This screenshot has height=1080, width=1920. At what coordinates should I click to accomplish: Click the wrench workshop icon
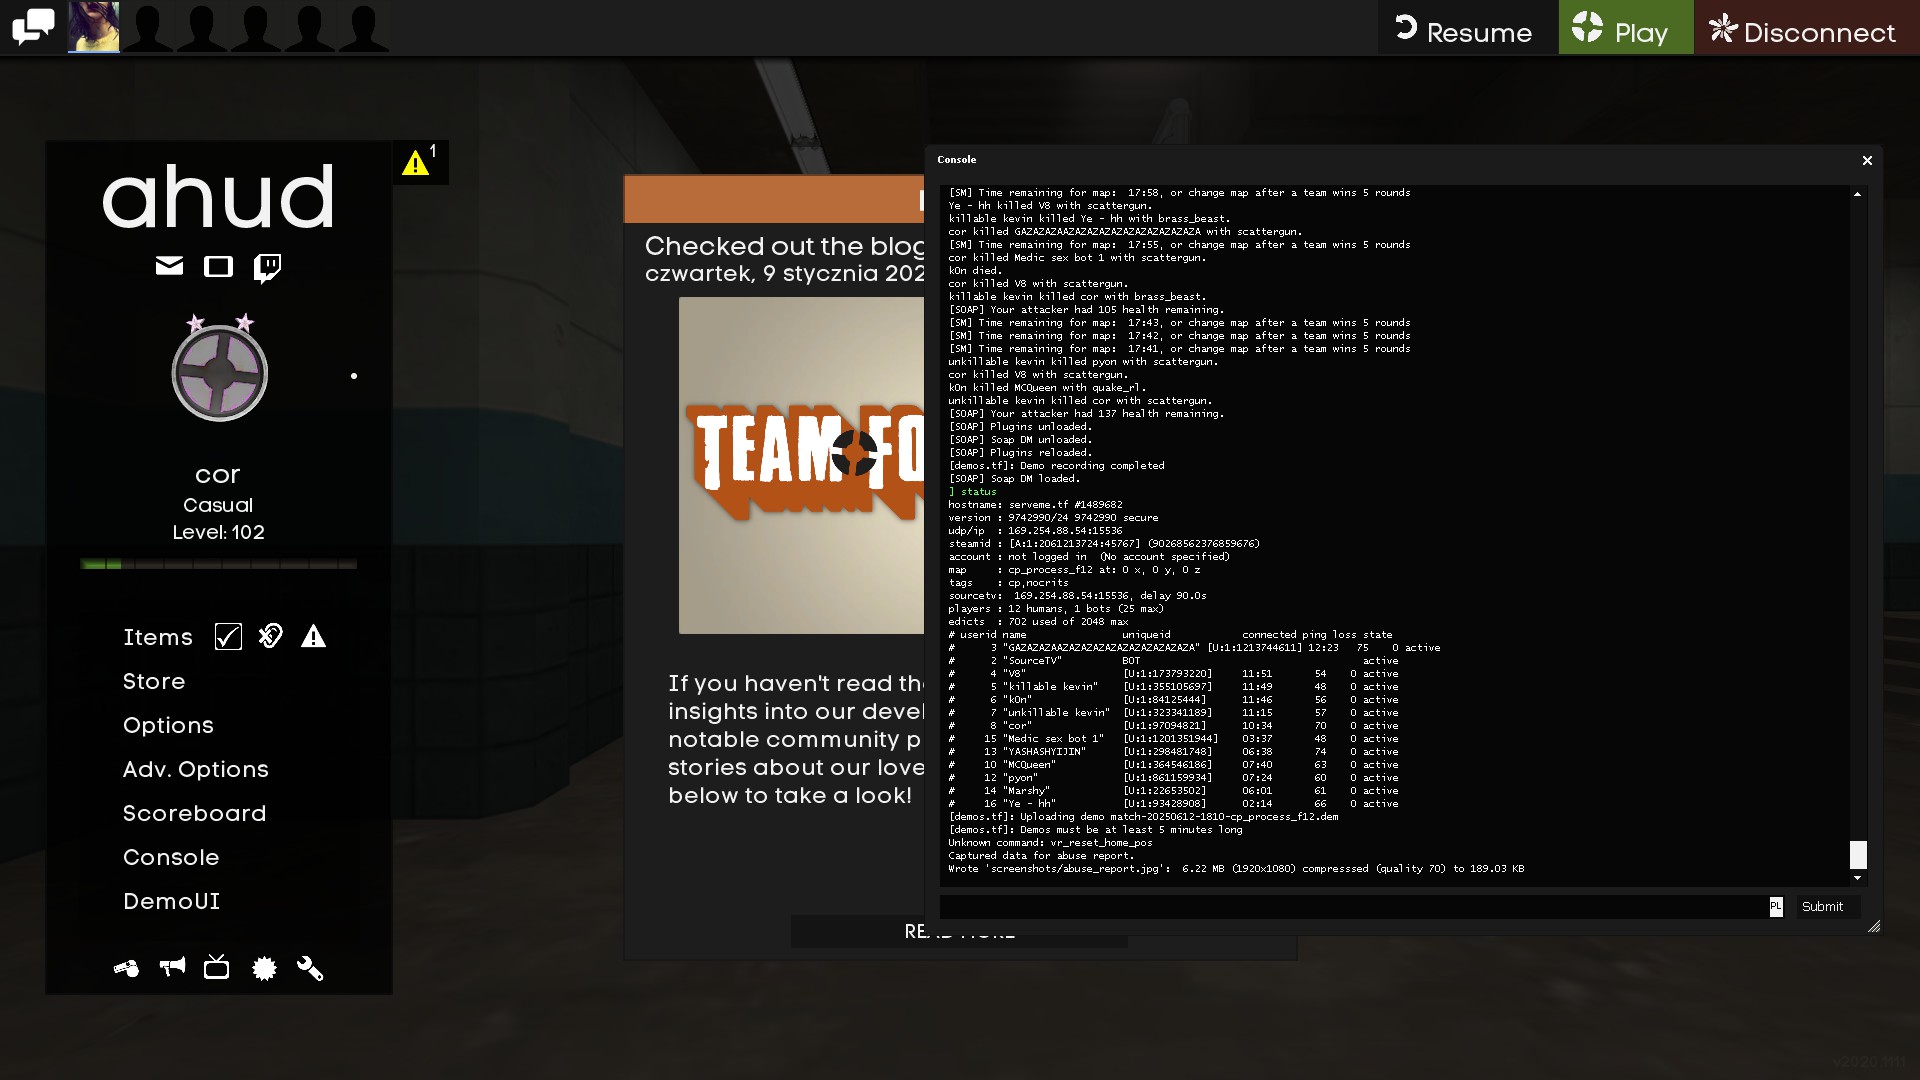pos(310,968)
